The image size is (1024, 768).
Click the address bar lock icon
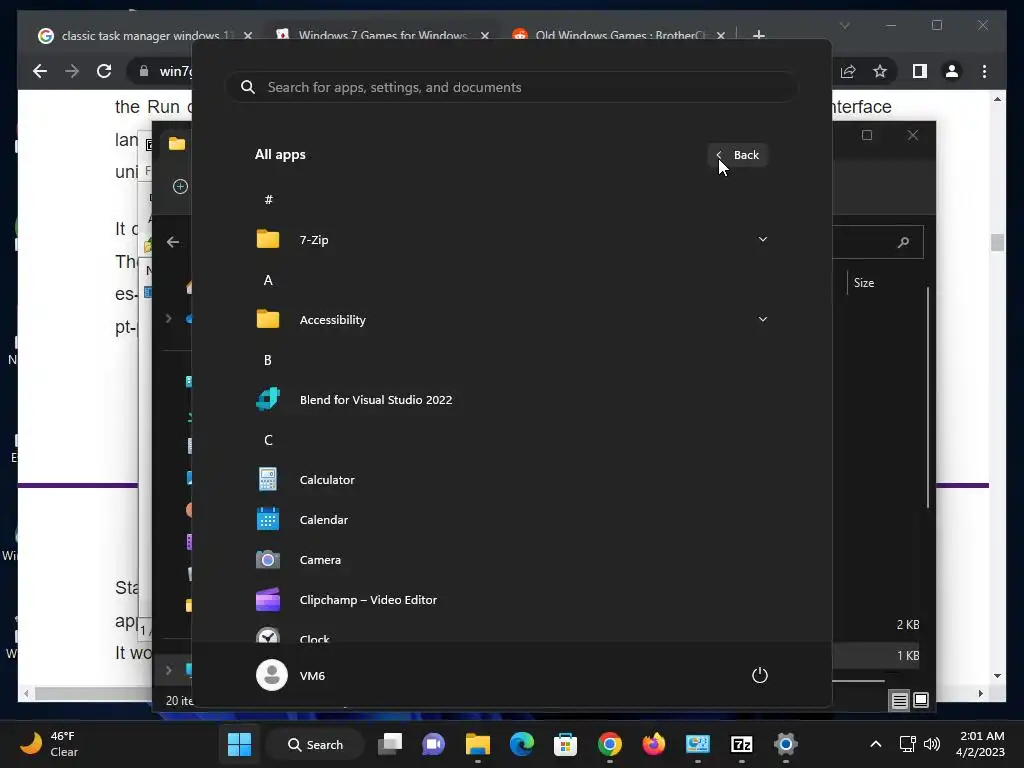(x=144, y=71)
